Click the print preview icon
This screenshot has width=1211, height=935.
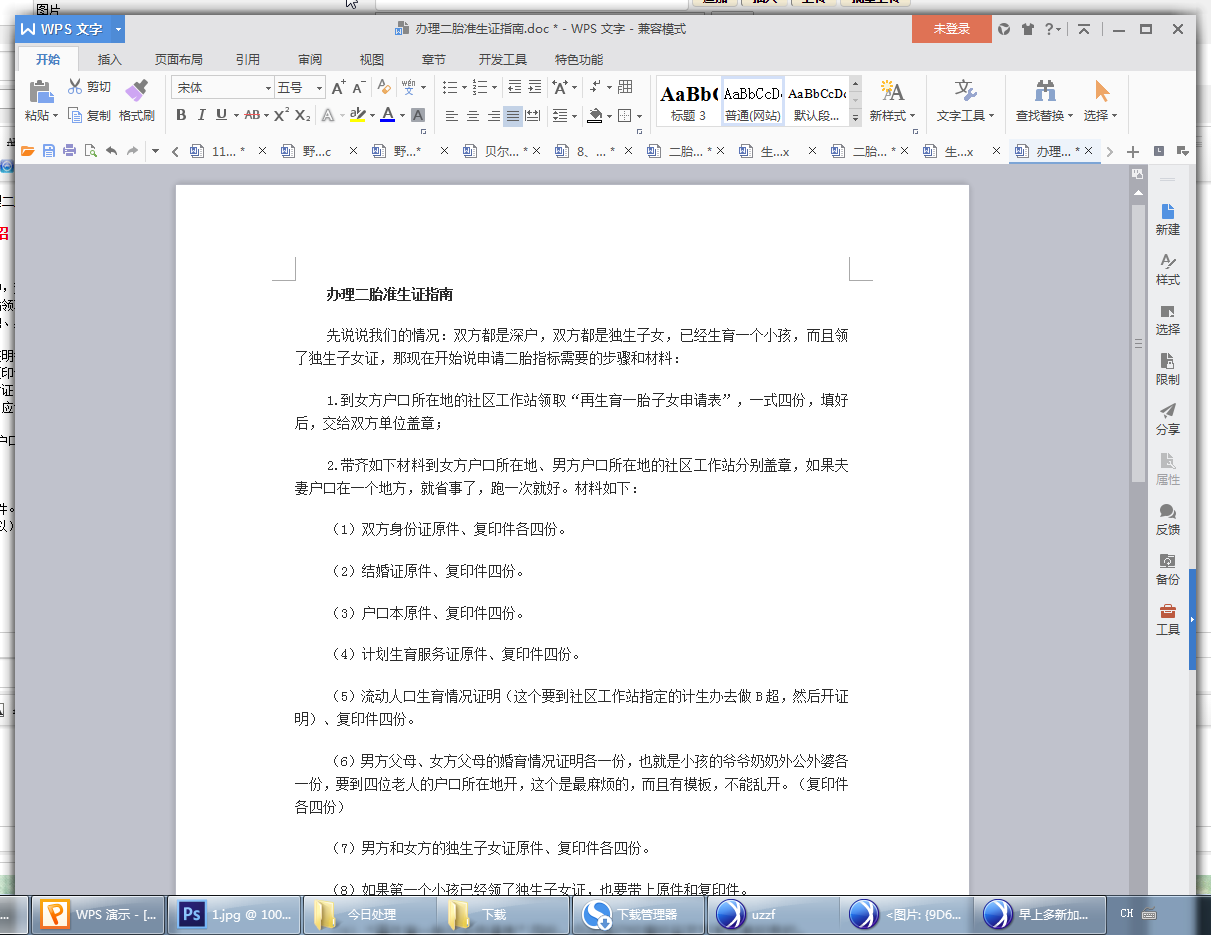[x=90, y=151]
